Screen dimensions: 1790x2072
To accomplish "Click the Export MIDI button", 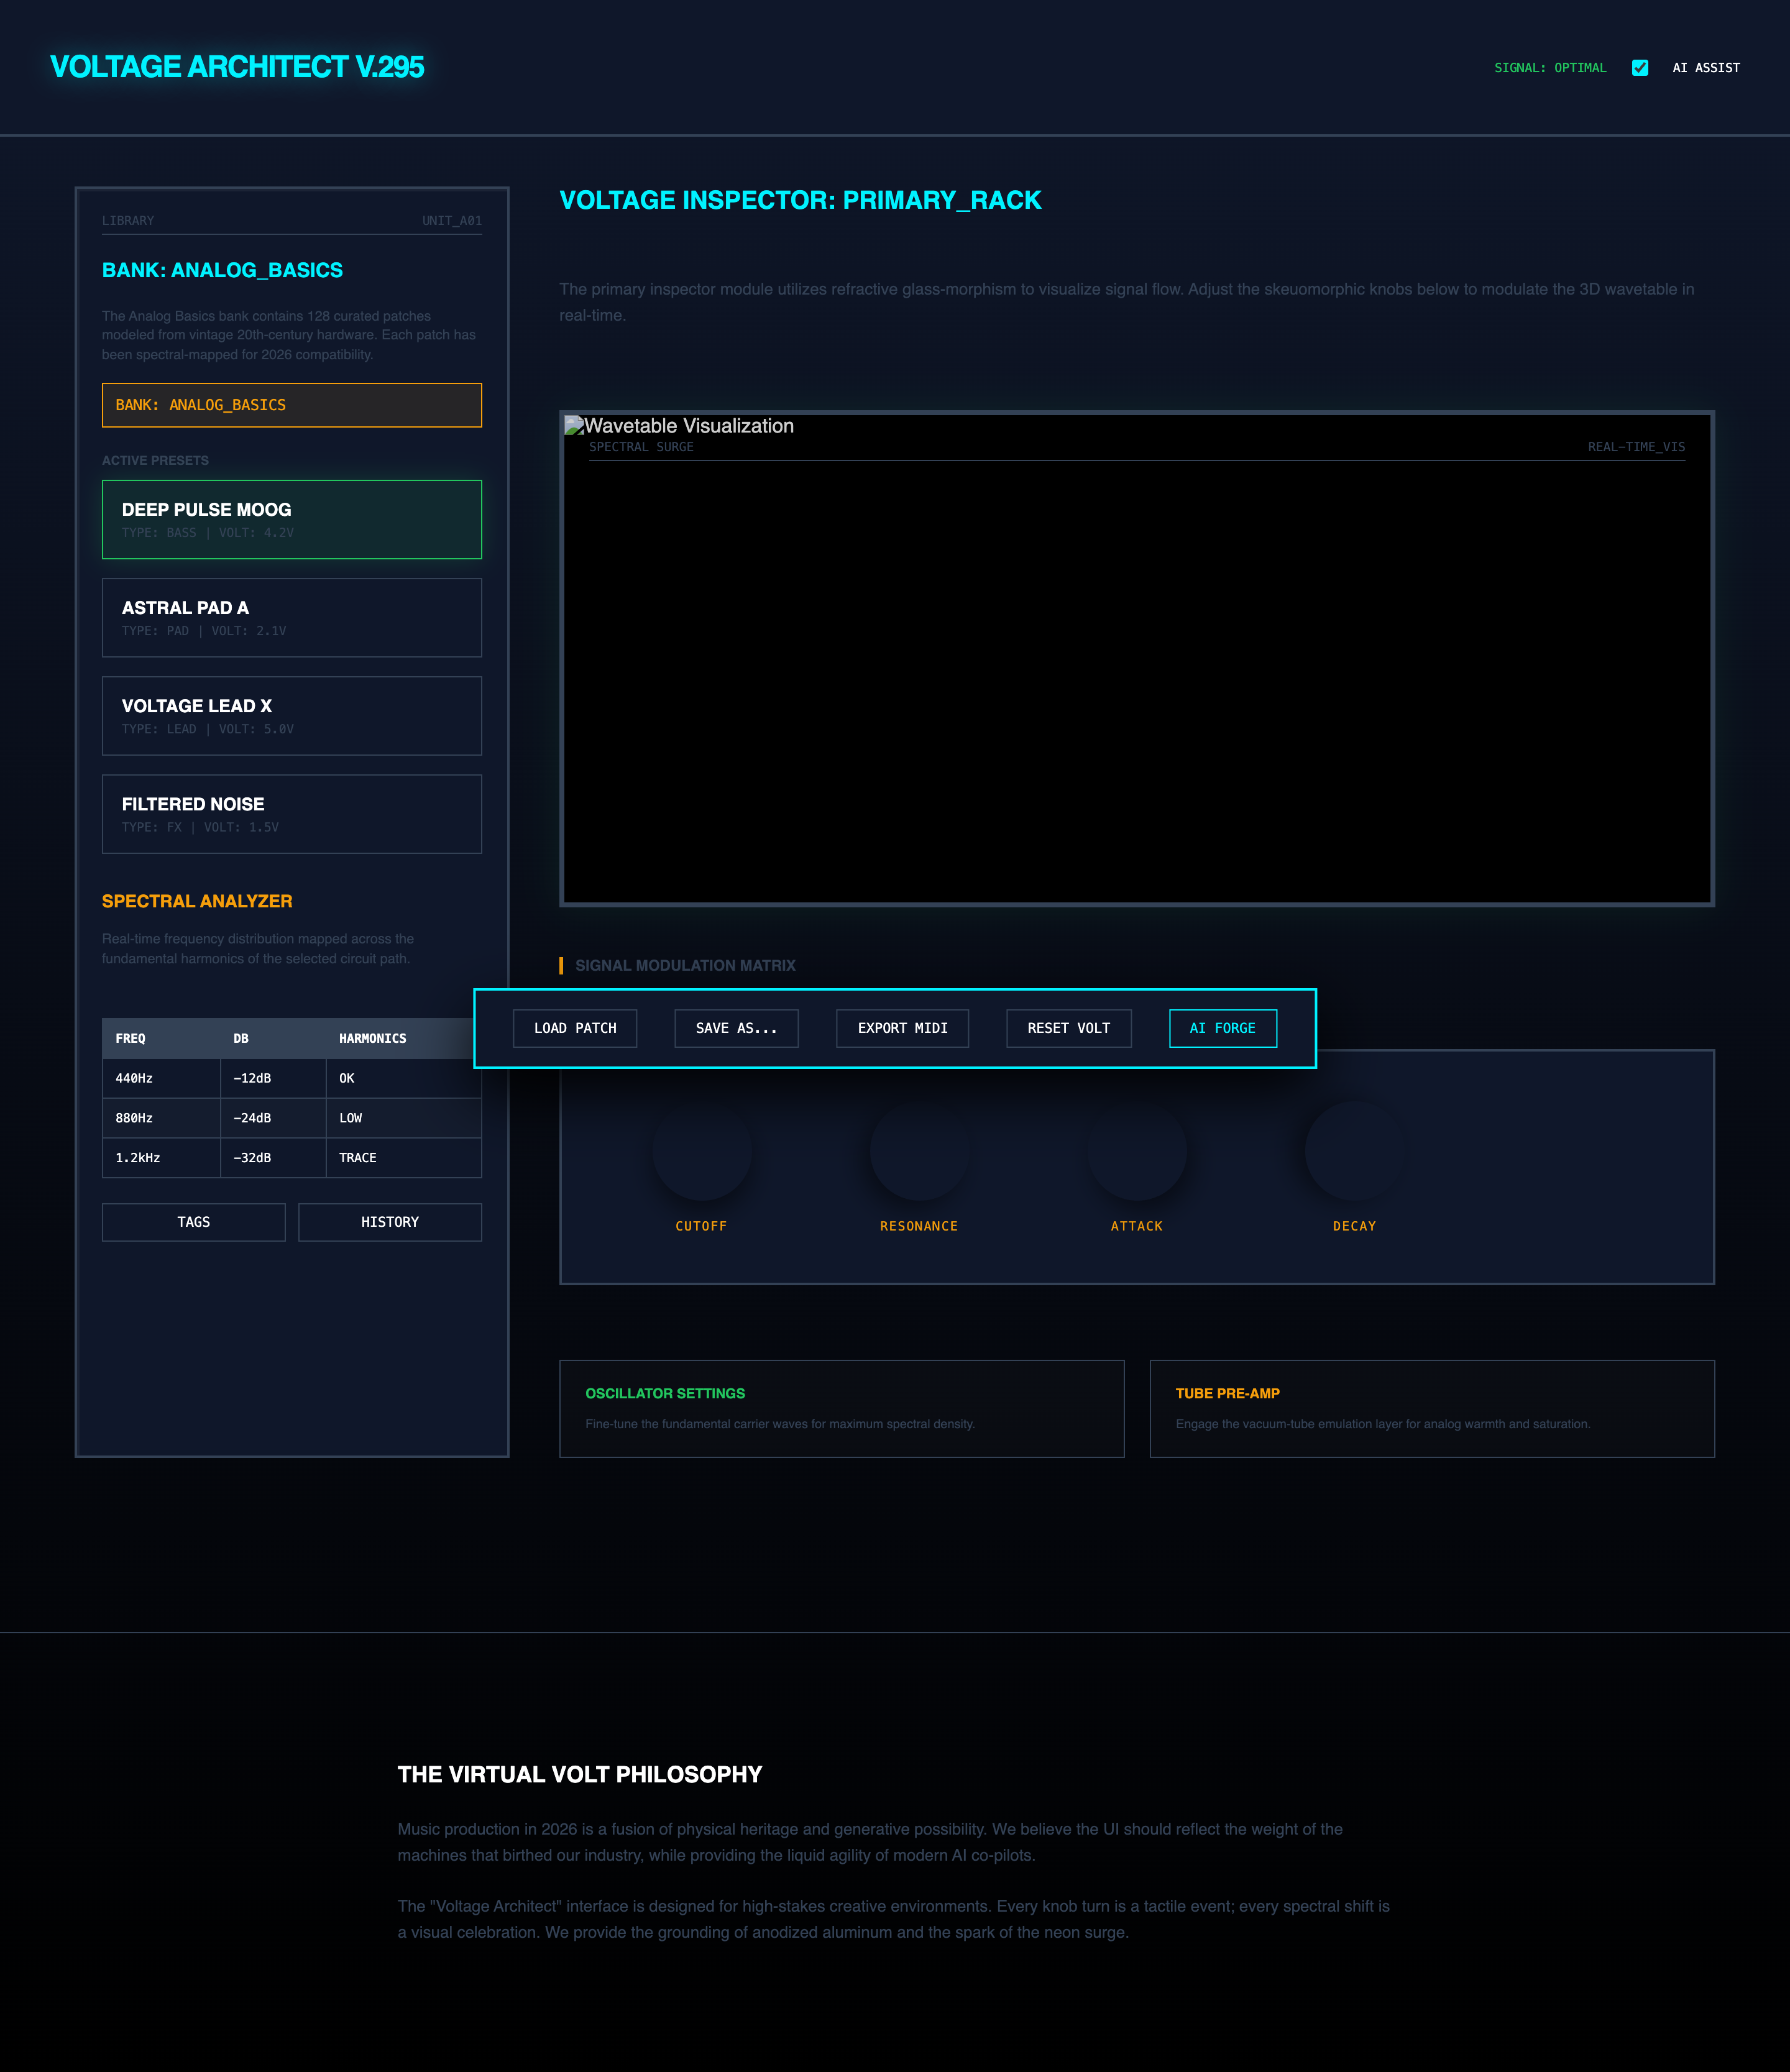I will pos(902,1028).
